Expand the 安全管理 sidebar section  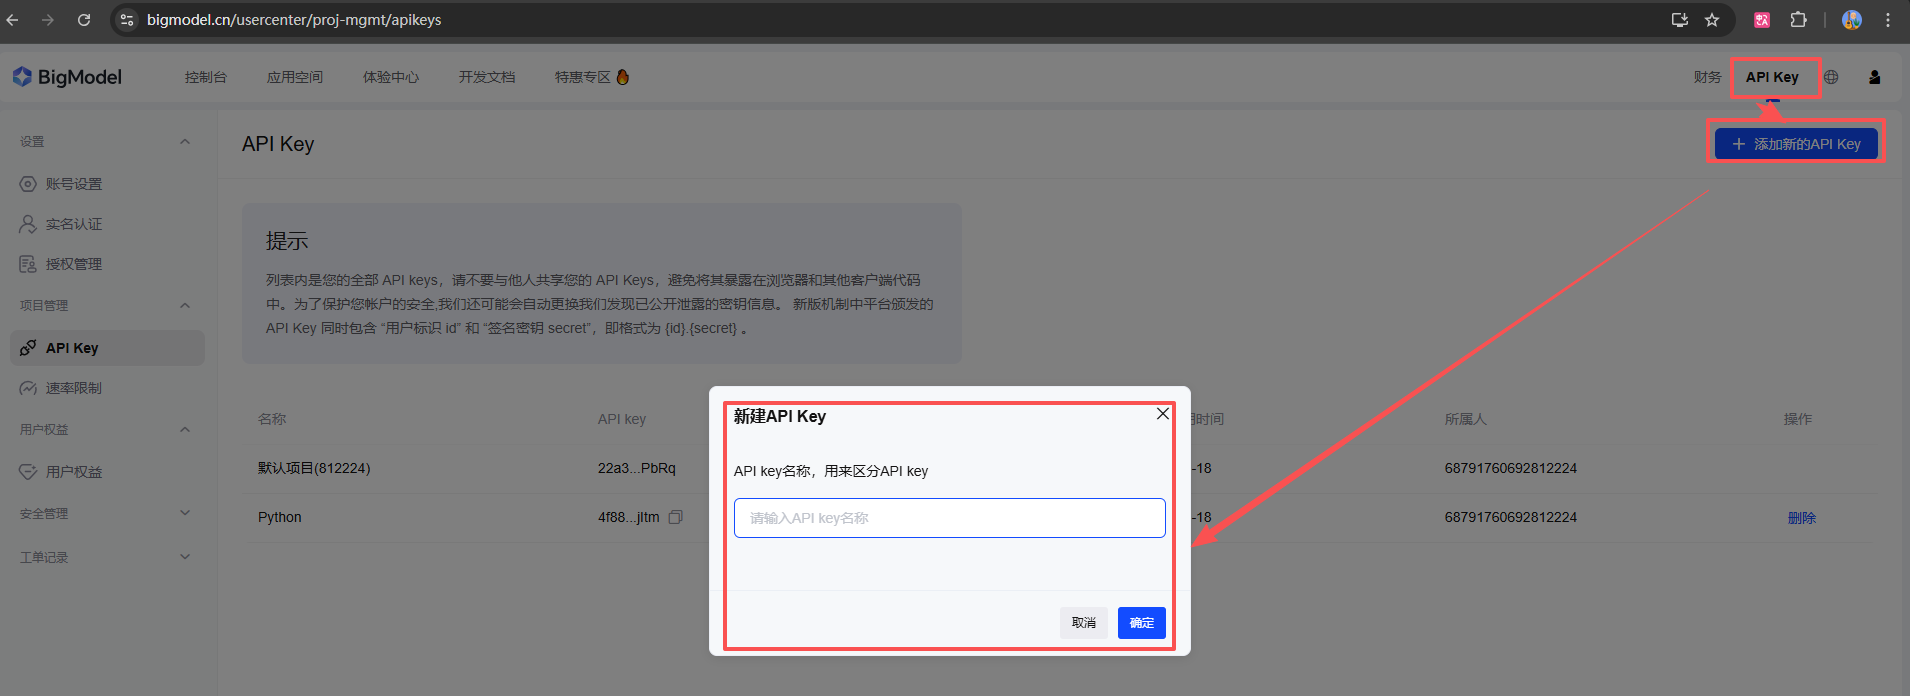point(185,513)
